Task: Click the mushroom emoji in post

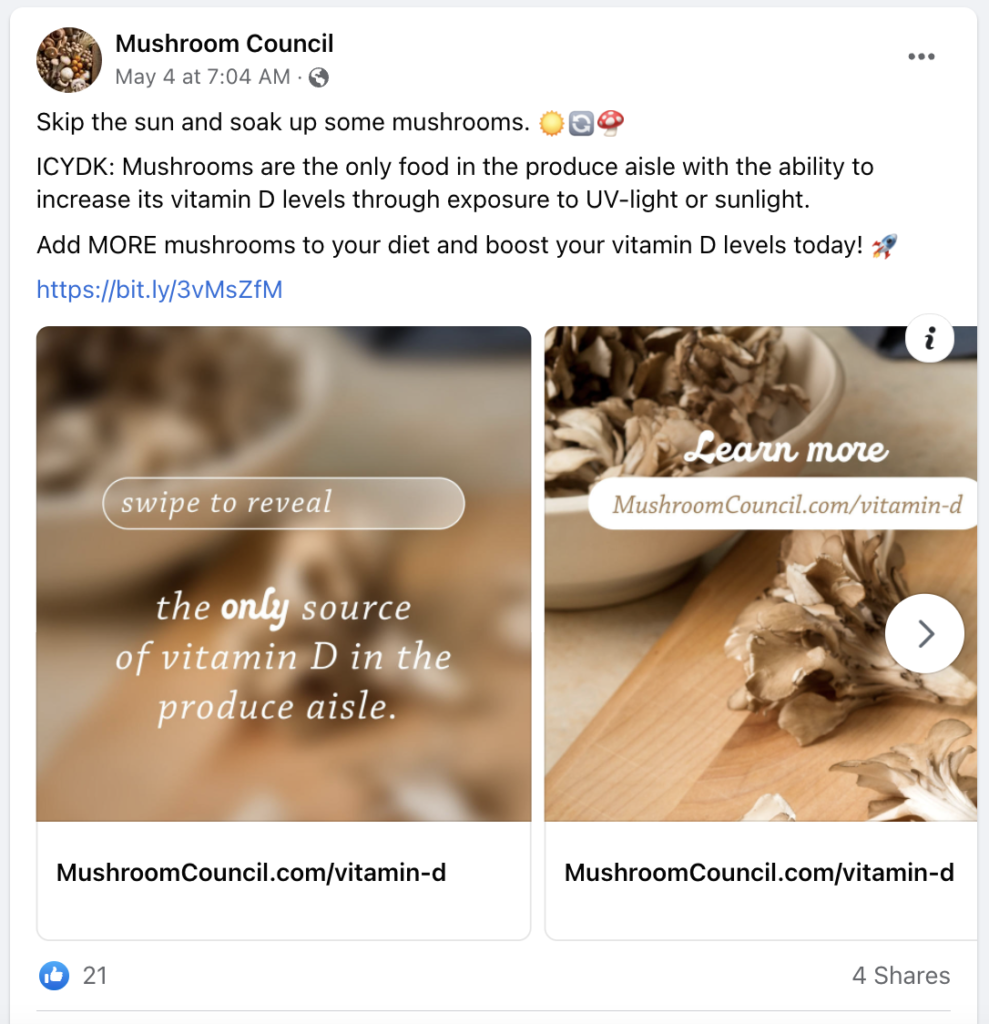Action: tap(610, 123)
